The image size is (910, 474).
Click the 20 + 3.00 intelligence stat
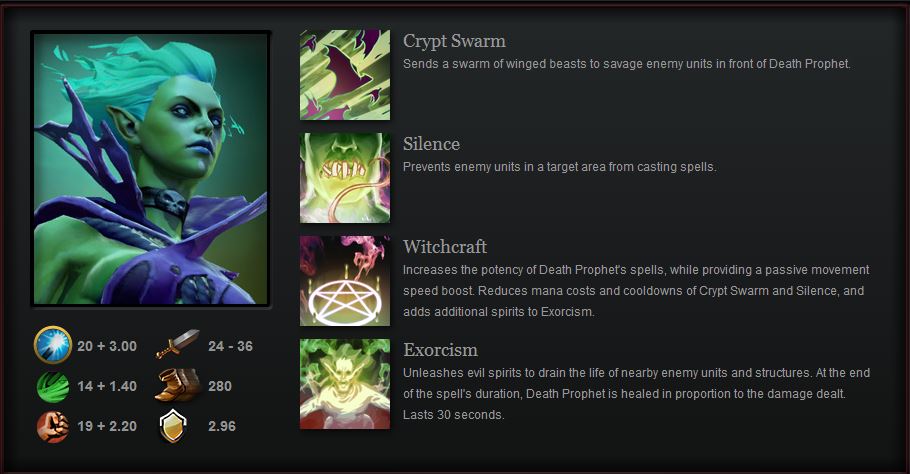[107, 346]
